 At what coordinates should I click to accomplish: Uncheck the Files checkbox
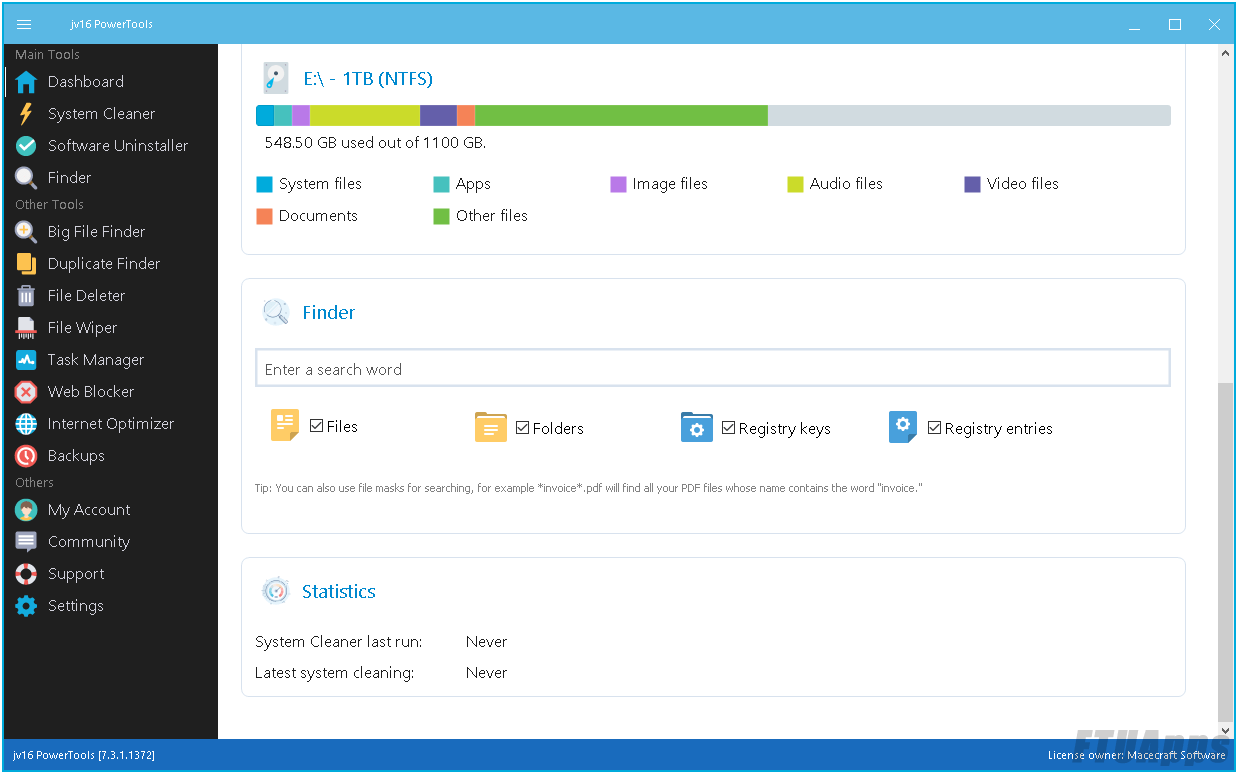pyautogui.click(x=317, y=426)
